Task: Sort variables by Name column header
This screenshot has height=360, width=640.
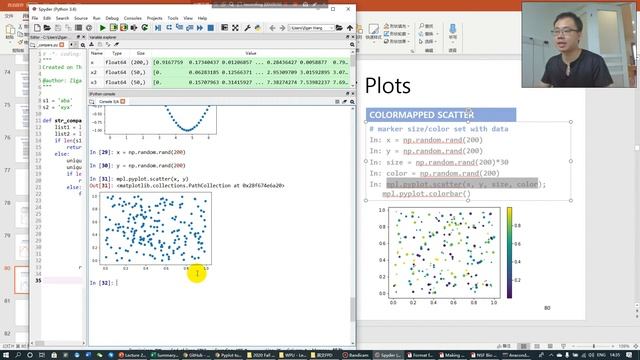Action: tap(97, 53)
